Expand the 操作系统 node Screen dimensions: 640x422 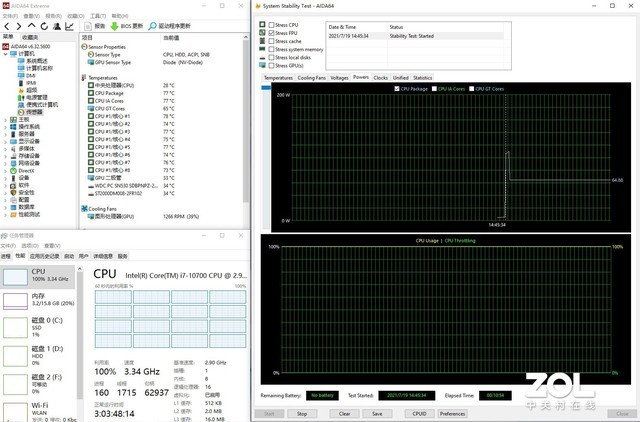pyautogui.click(x=5, y=127)
